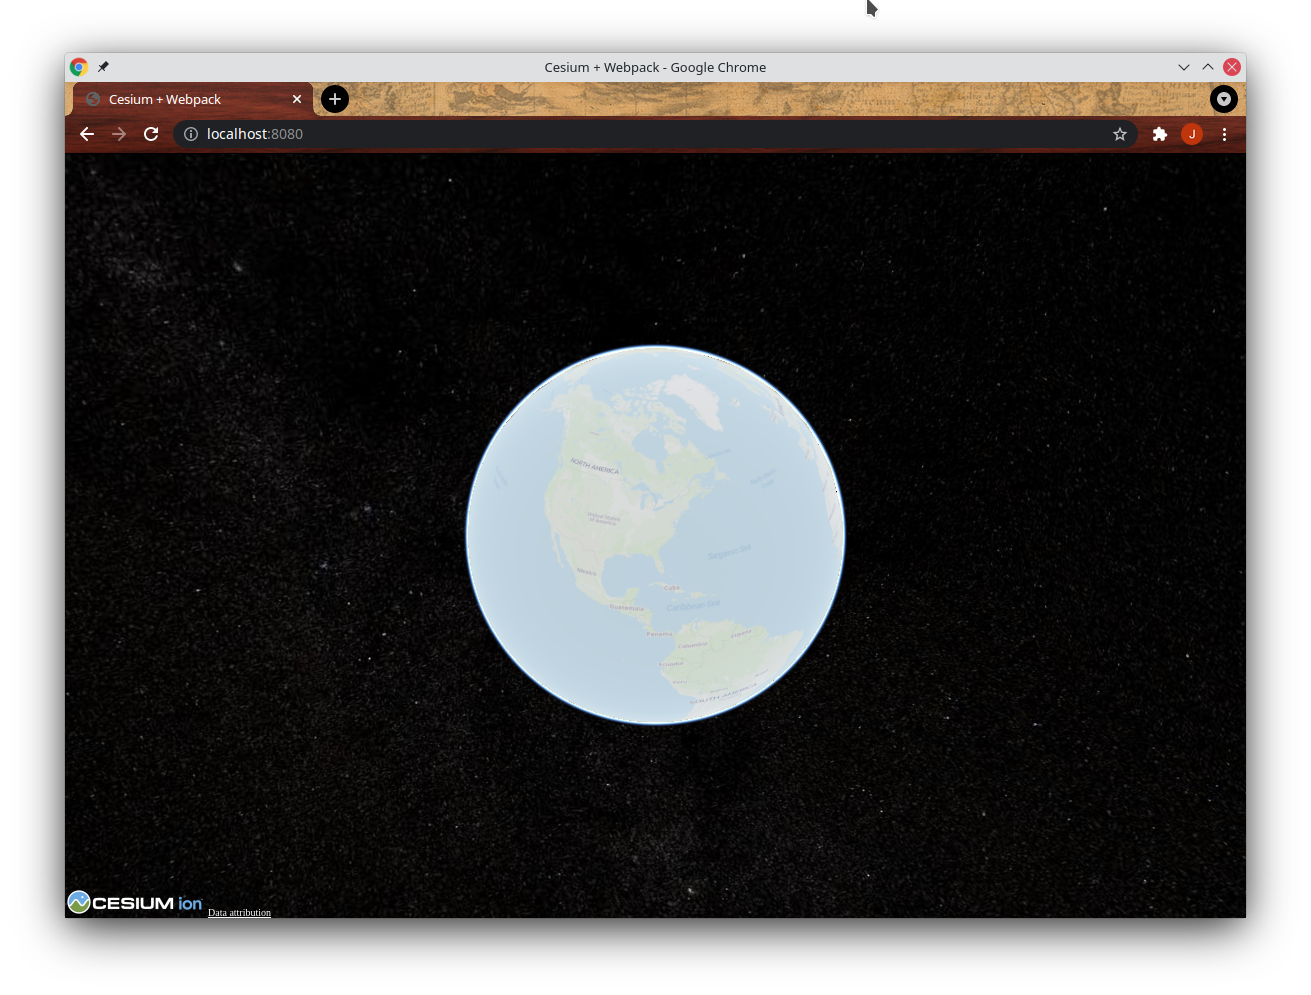
Task: Open the Extensions puzzle icon
Action: 1160,134
